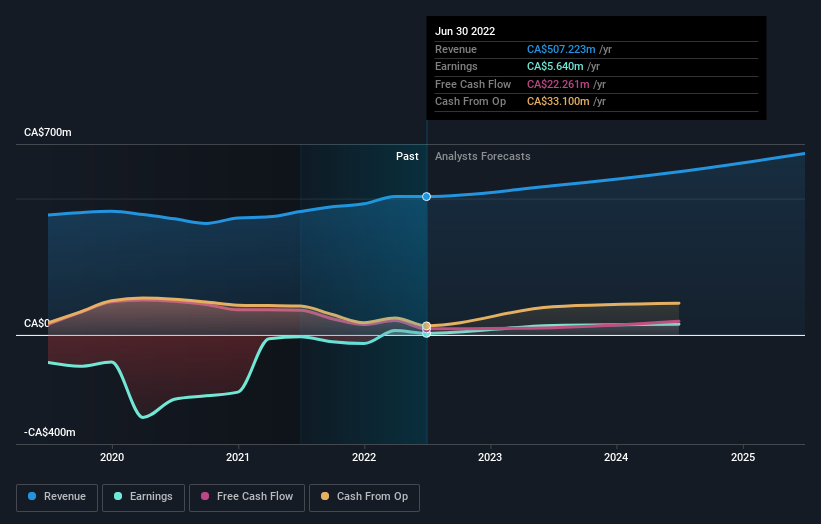Click the CA$507.223m revenue value
Viewport: 821px width, 524px height.
(x=561, y=49)
